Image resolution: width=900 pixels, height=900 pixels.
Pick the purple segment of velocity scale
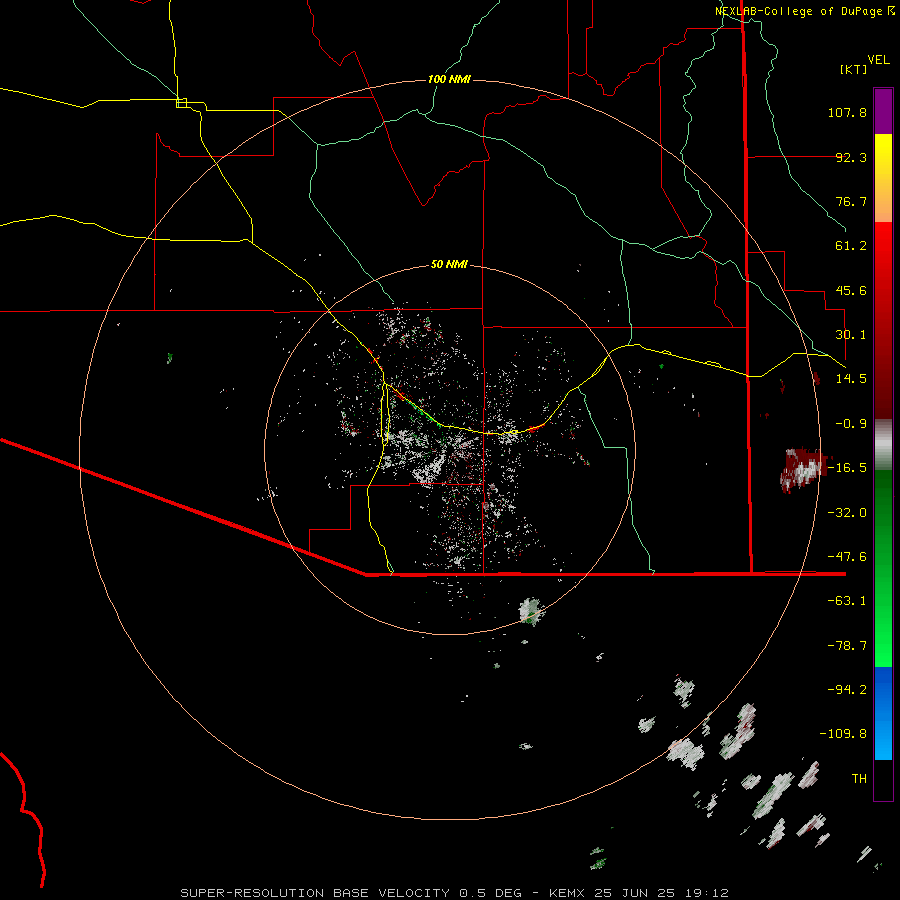pos(883,111)
